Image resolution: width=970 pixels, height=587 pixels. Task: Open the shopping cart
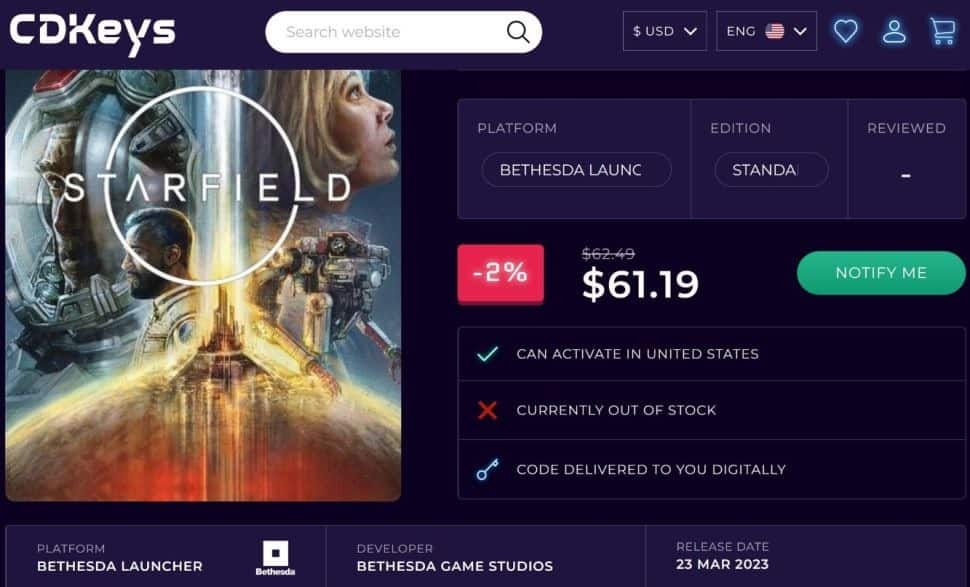tap(942, 31)
